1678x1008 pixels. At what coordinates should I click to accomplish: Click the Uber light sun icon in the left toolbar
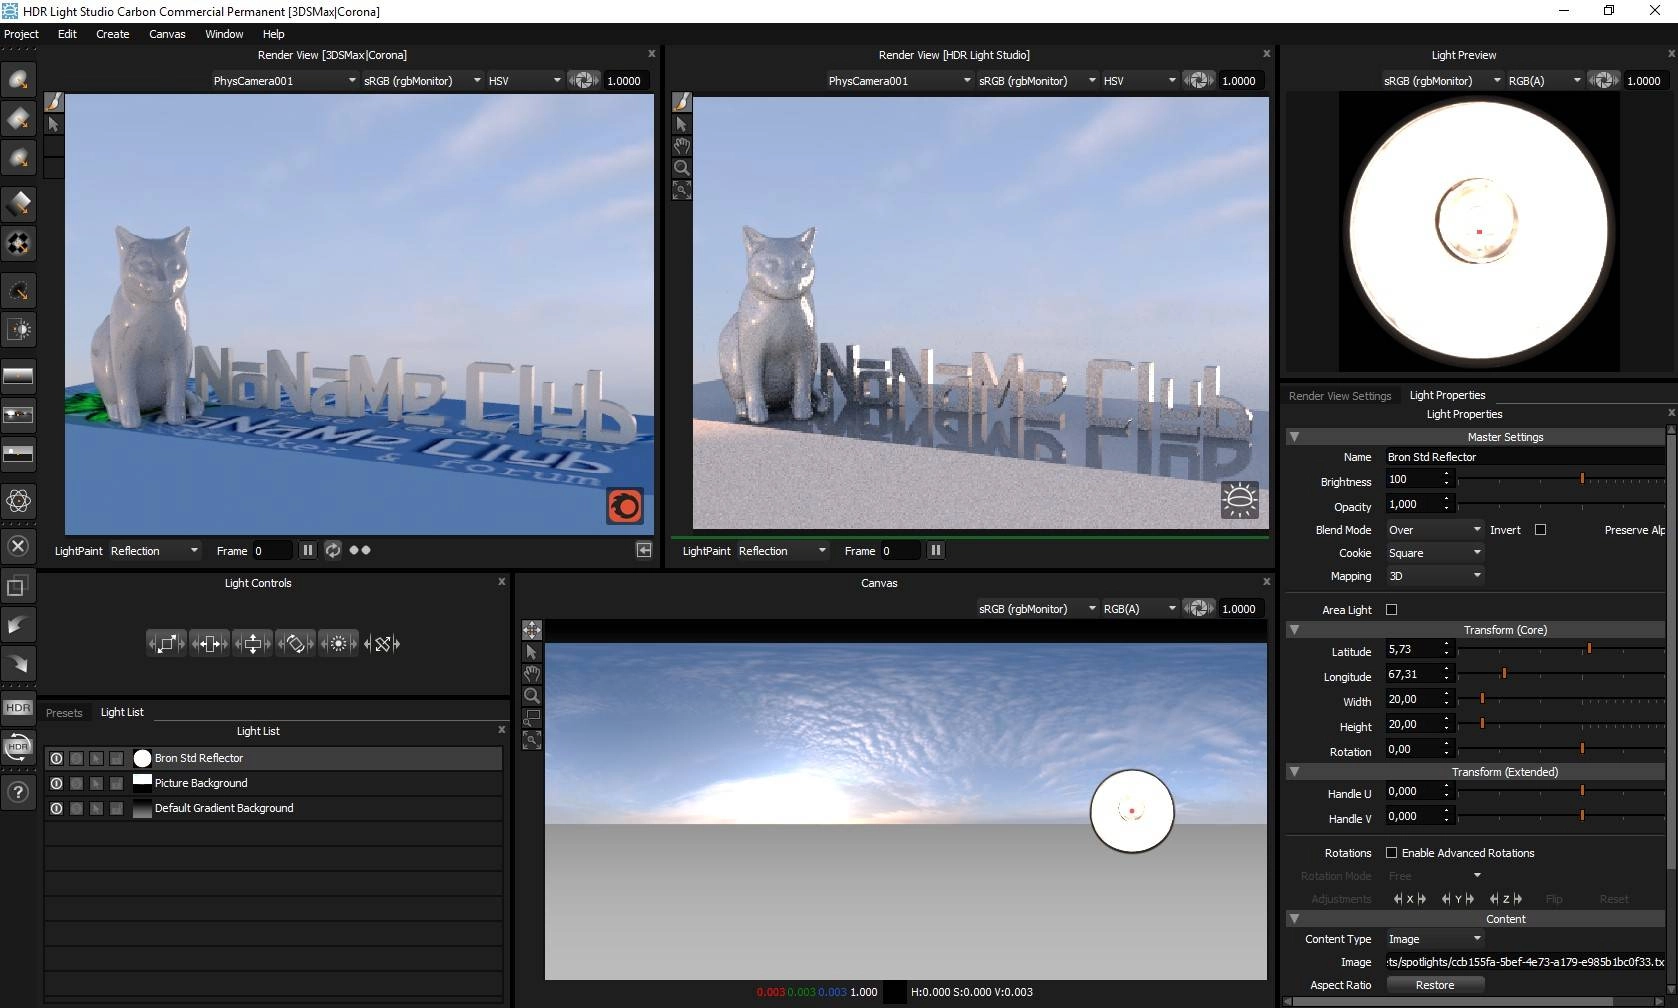(x=18, y=329)
